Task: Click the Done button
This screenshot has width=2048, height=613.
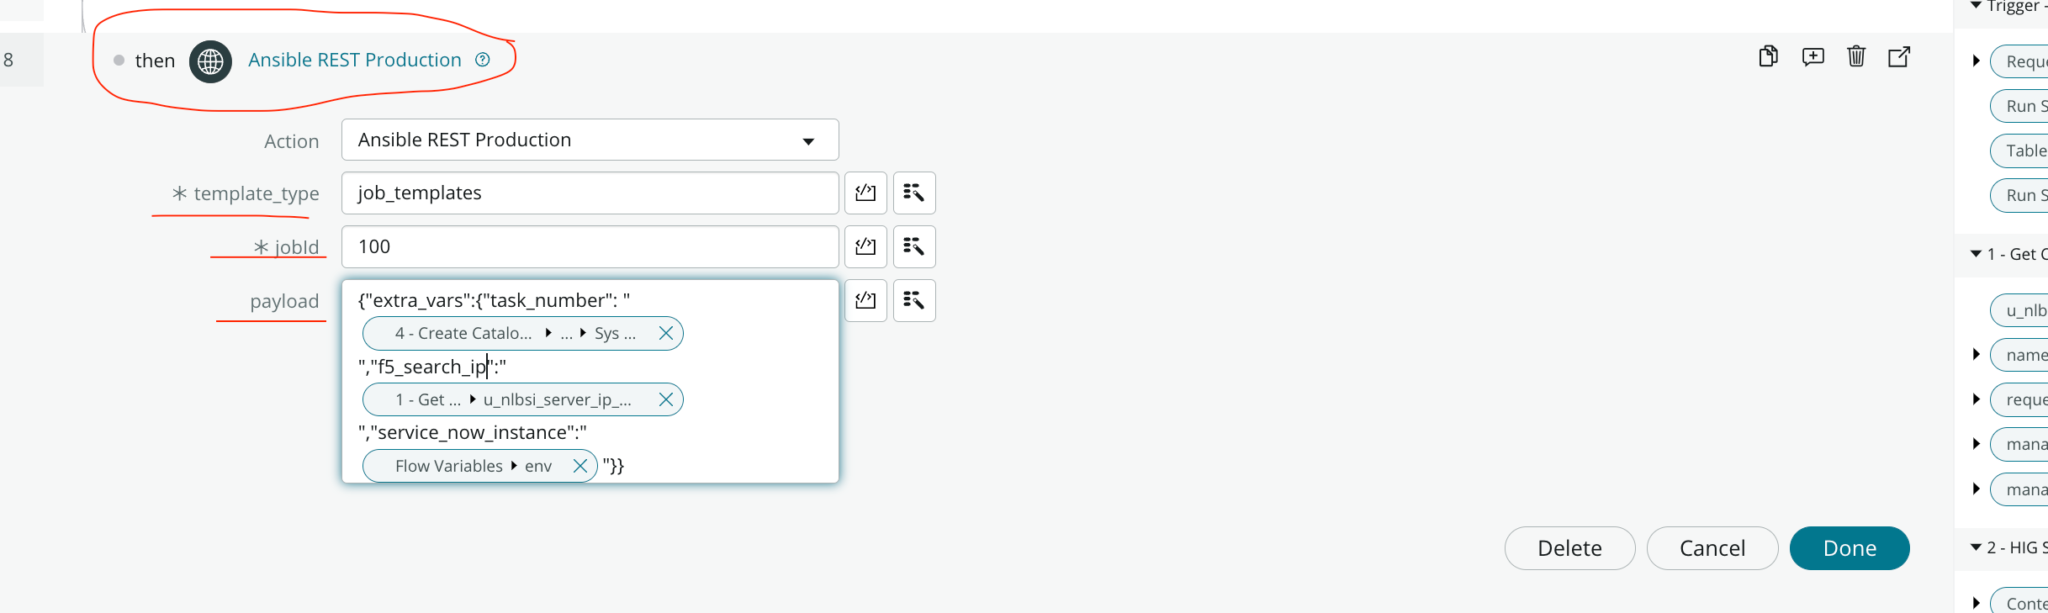Action: pyautogui.click(x=1849, y=548)
